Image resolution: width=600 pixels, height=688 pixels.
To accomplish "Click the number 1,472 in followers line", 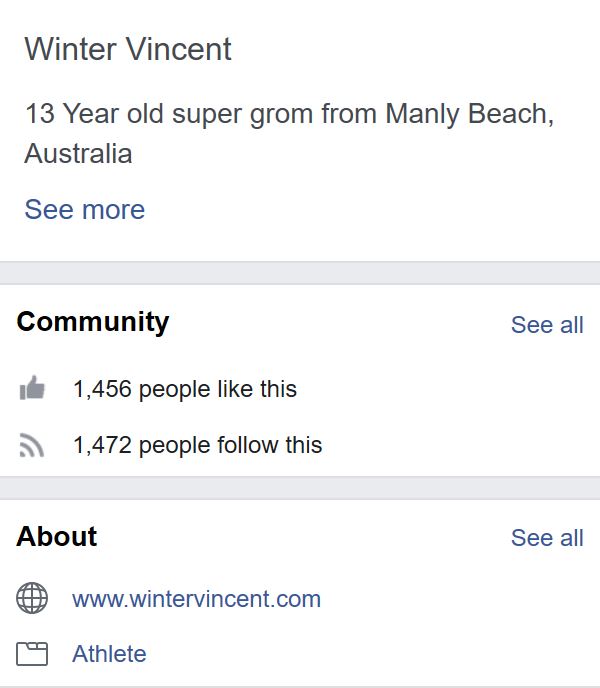I will pos(101,445).
